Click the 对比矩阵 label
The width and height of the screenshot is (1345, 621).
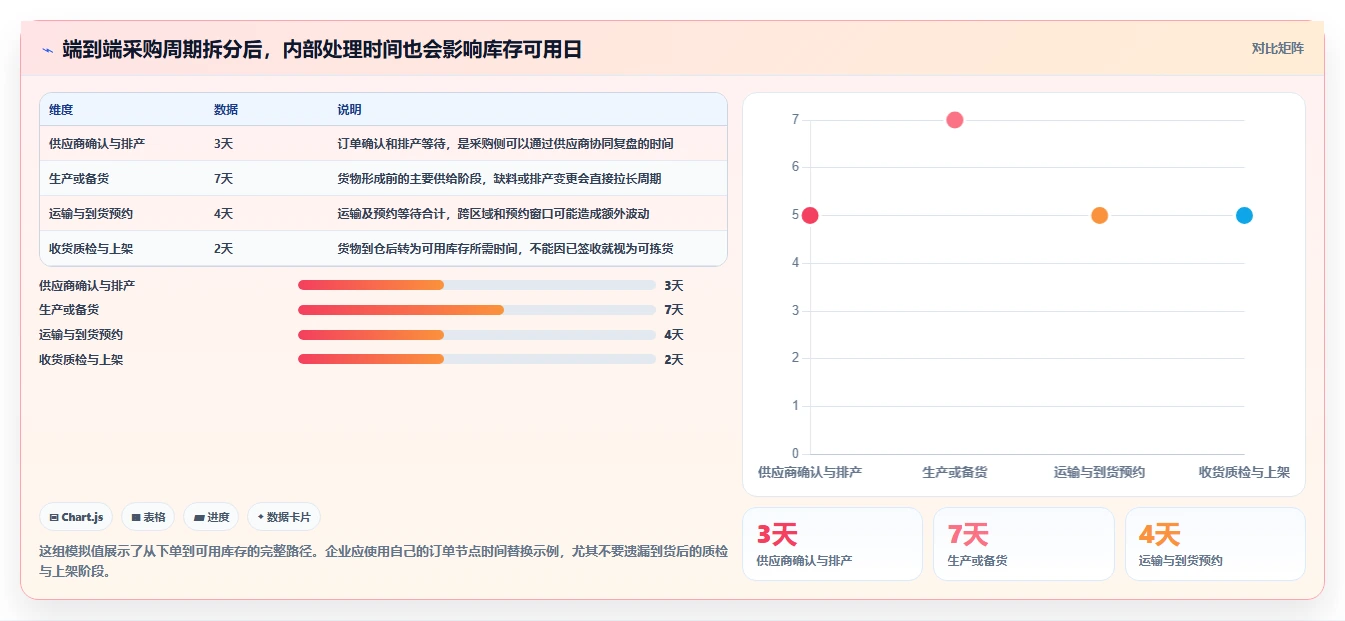pyautogui.click(x=1277, y=48)
